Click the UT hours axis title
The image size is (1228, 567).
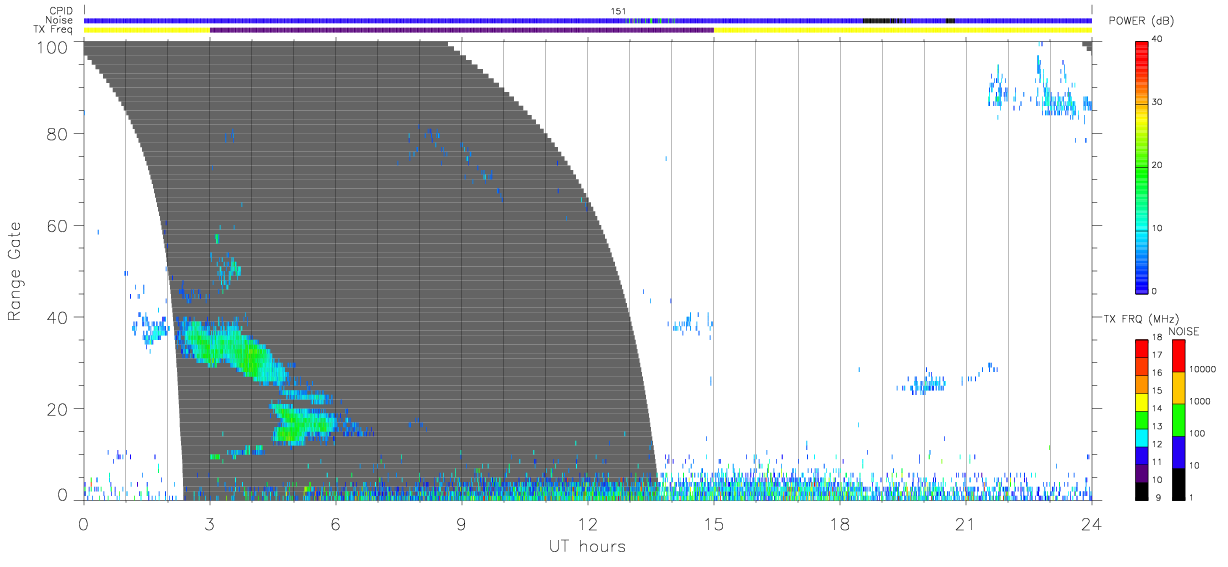tap(586, 546)
